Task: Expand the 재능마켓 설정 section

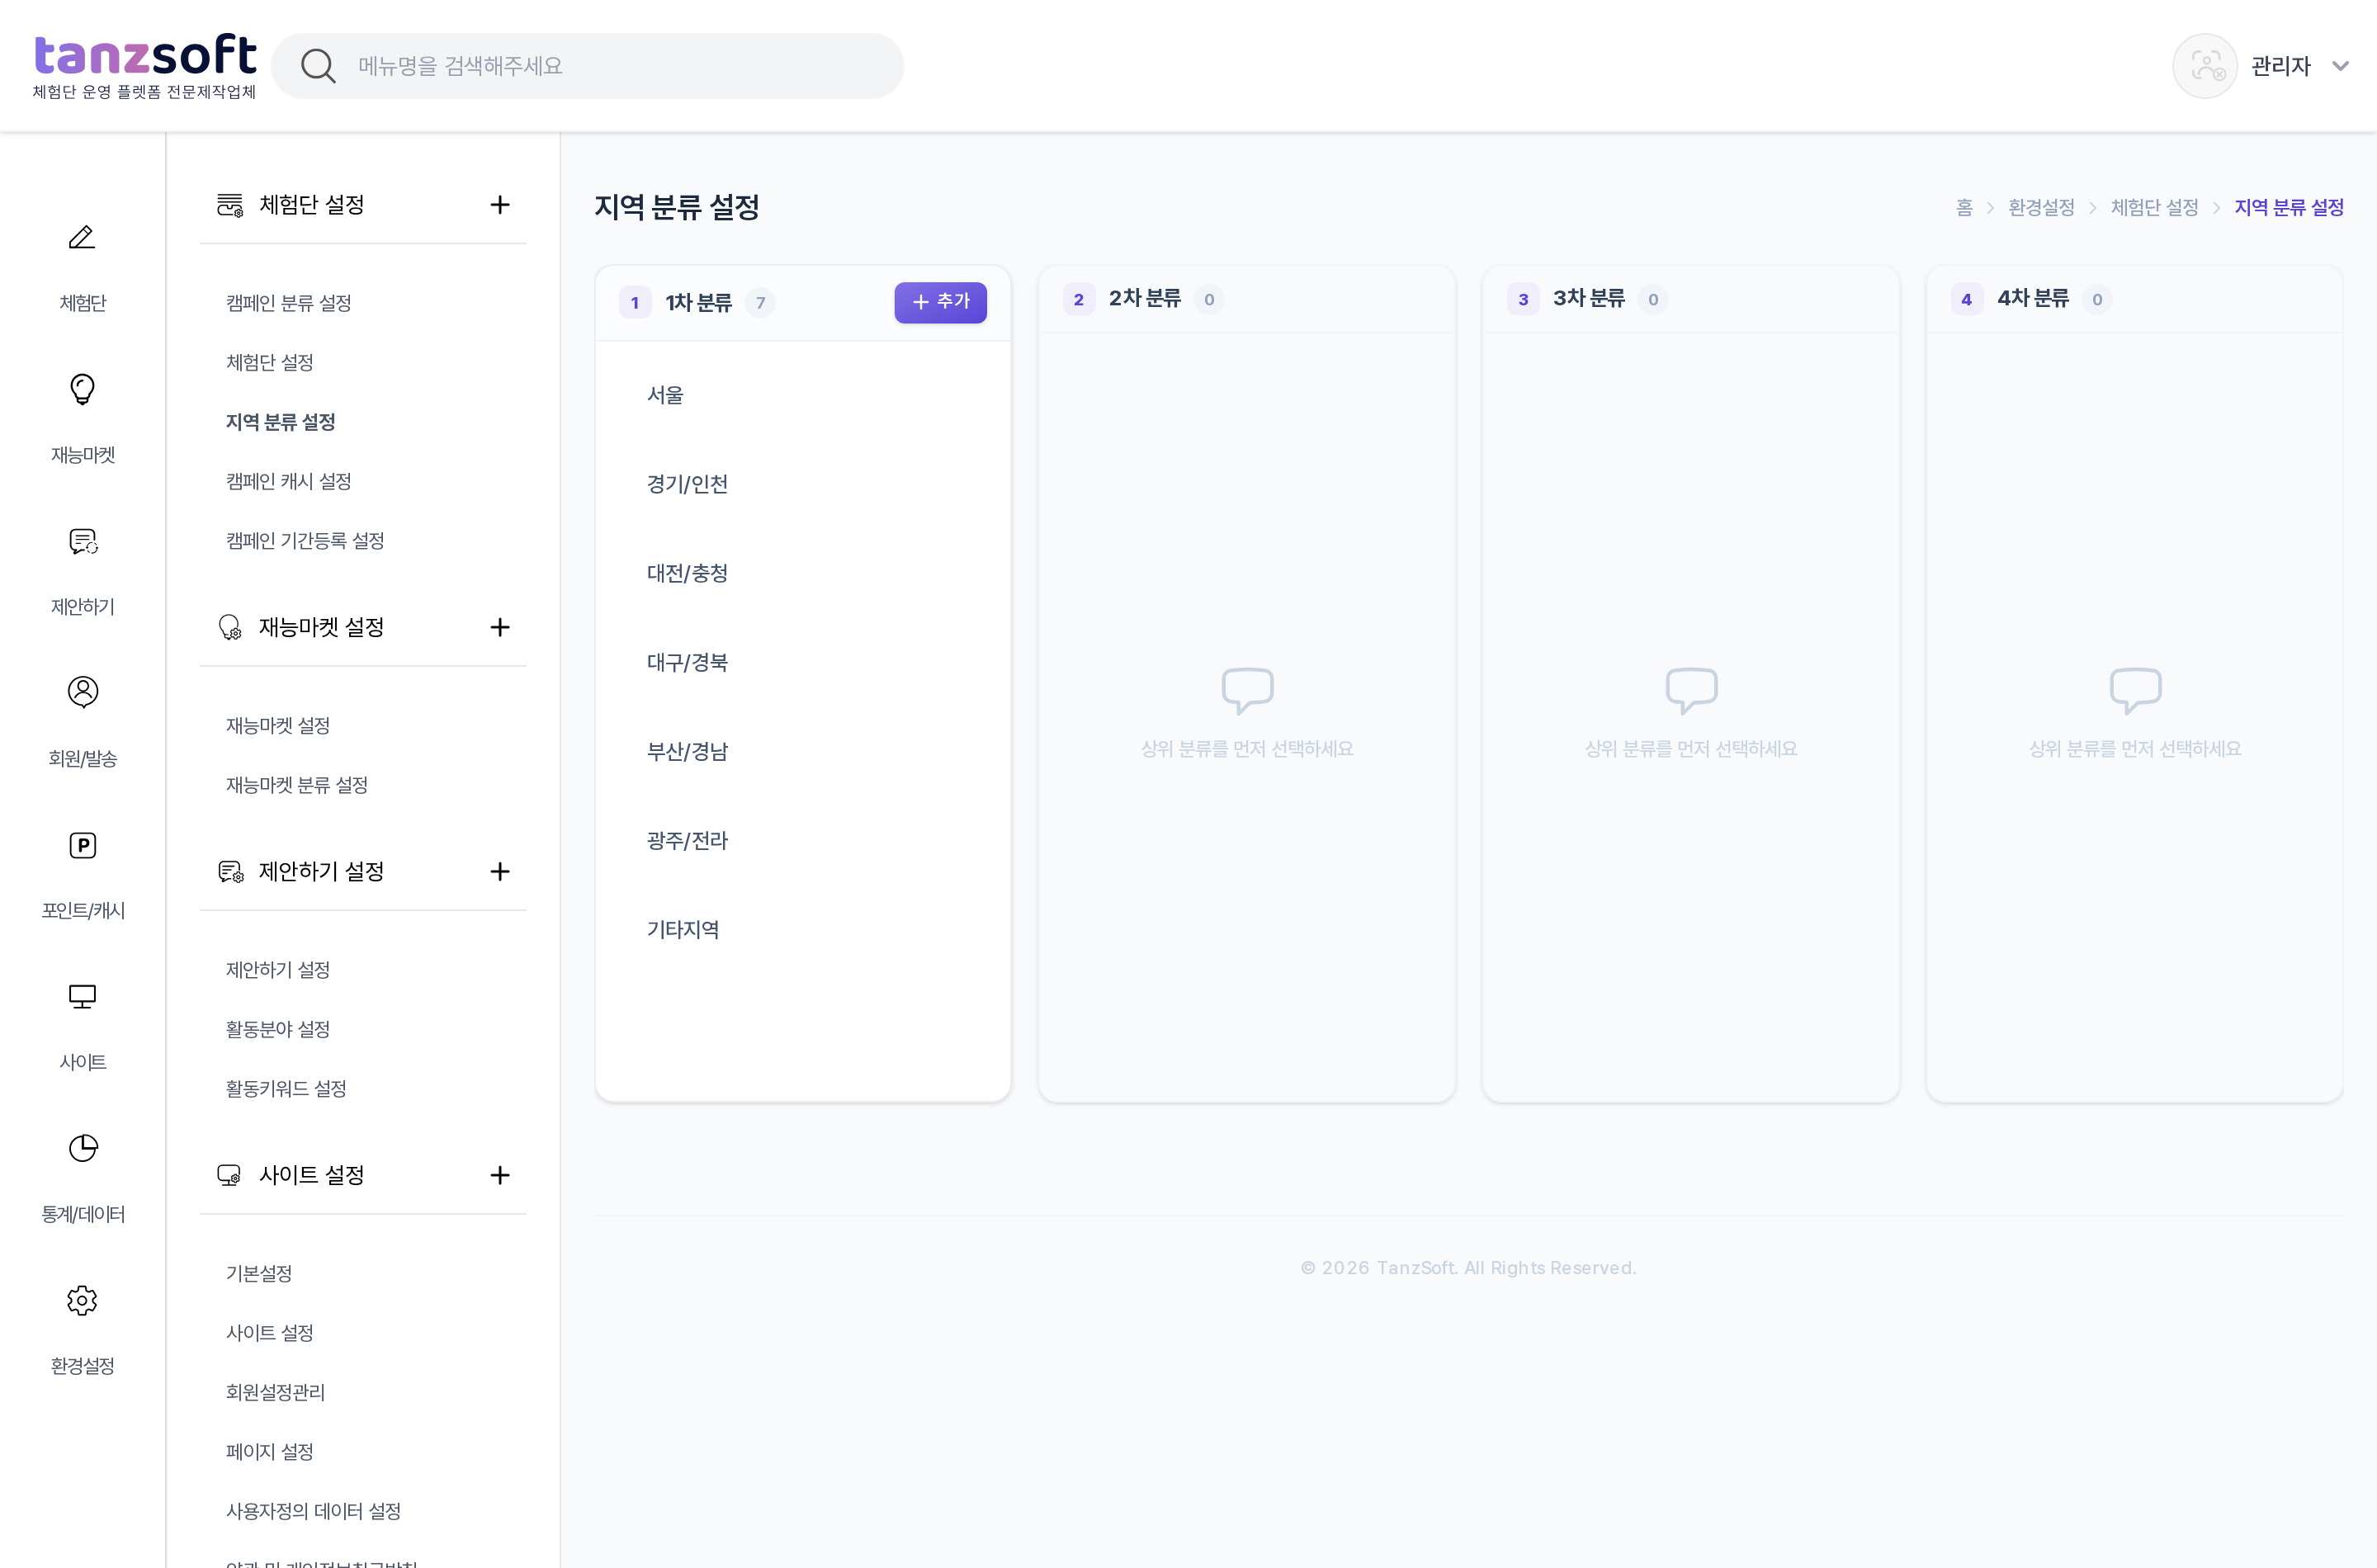Action: [x=500, y=627]
